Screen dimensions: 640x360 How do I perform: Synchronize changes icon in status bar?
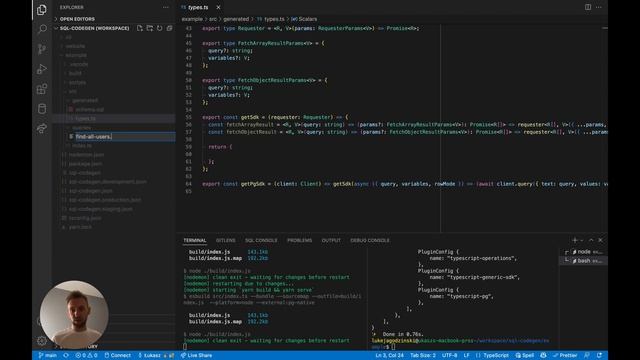pos(66,356)
